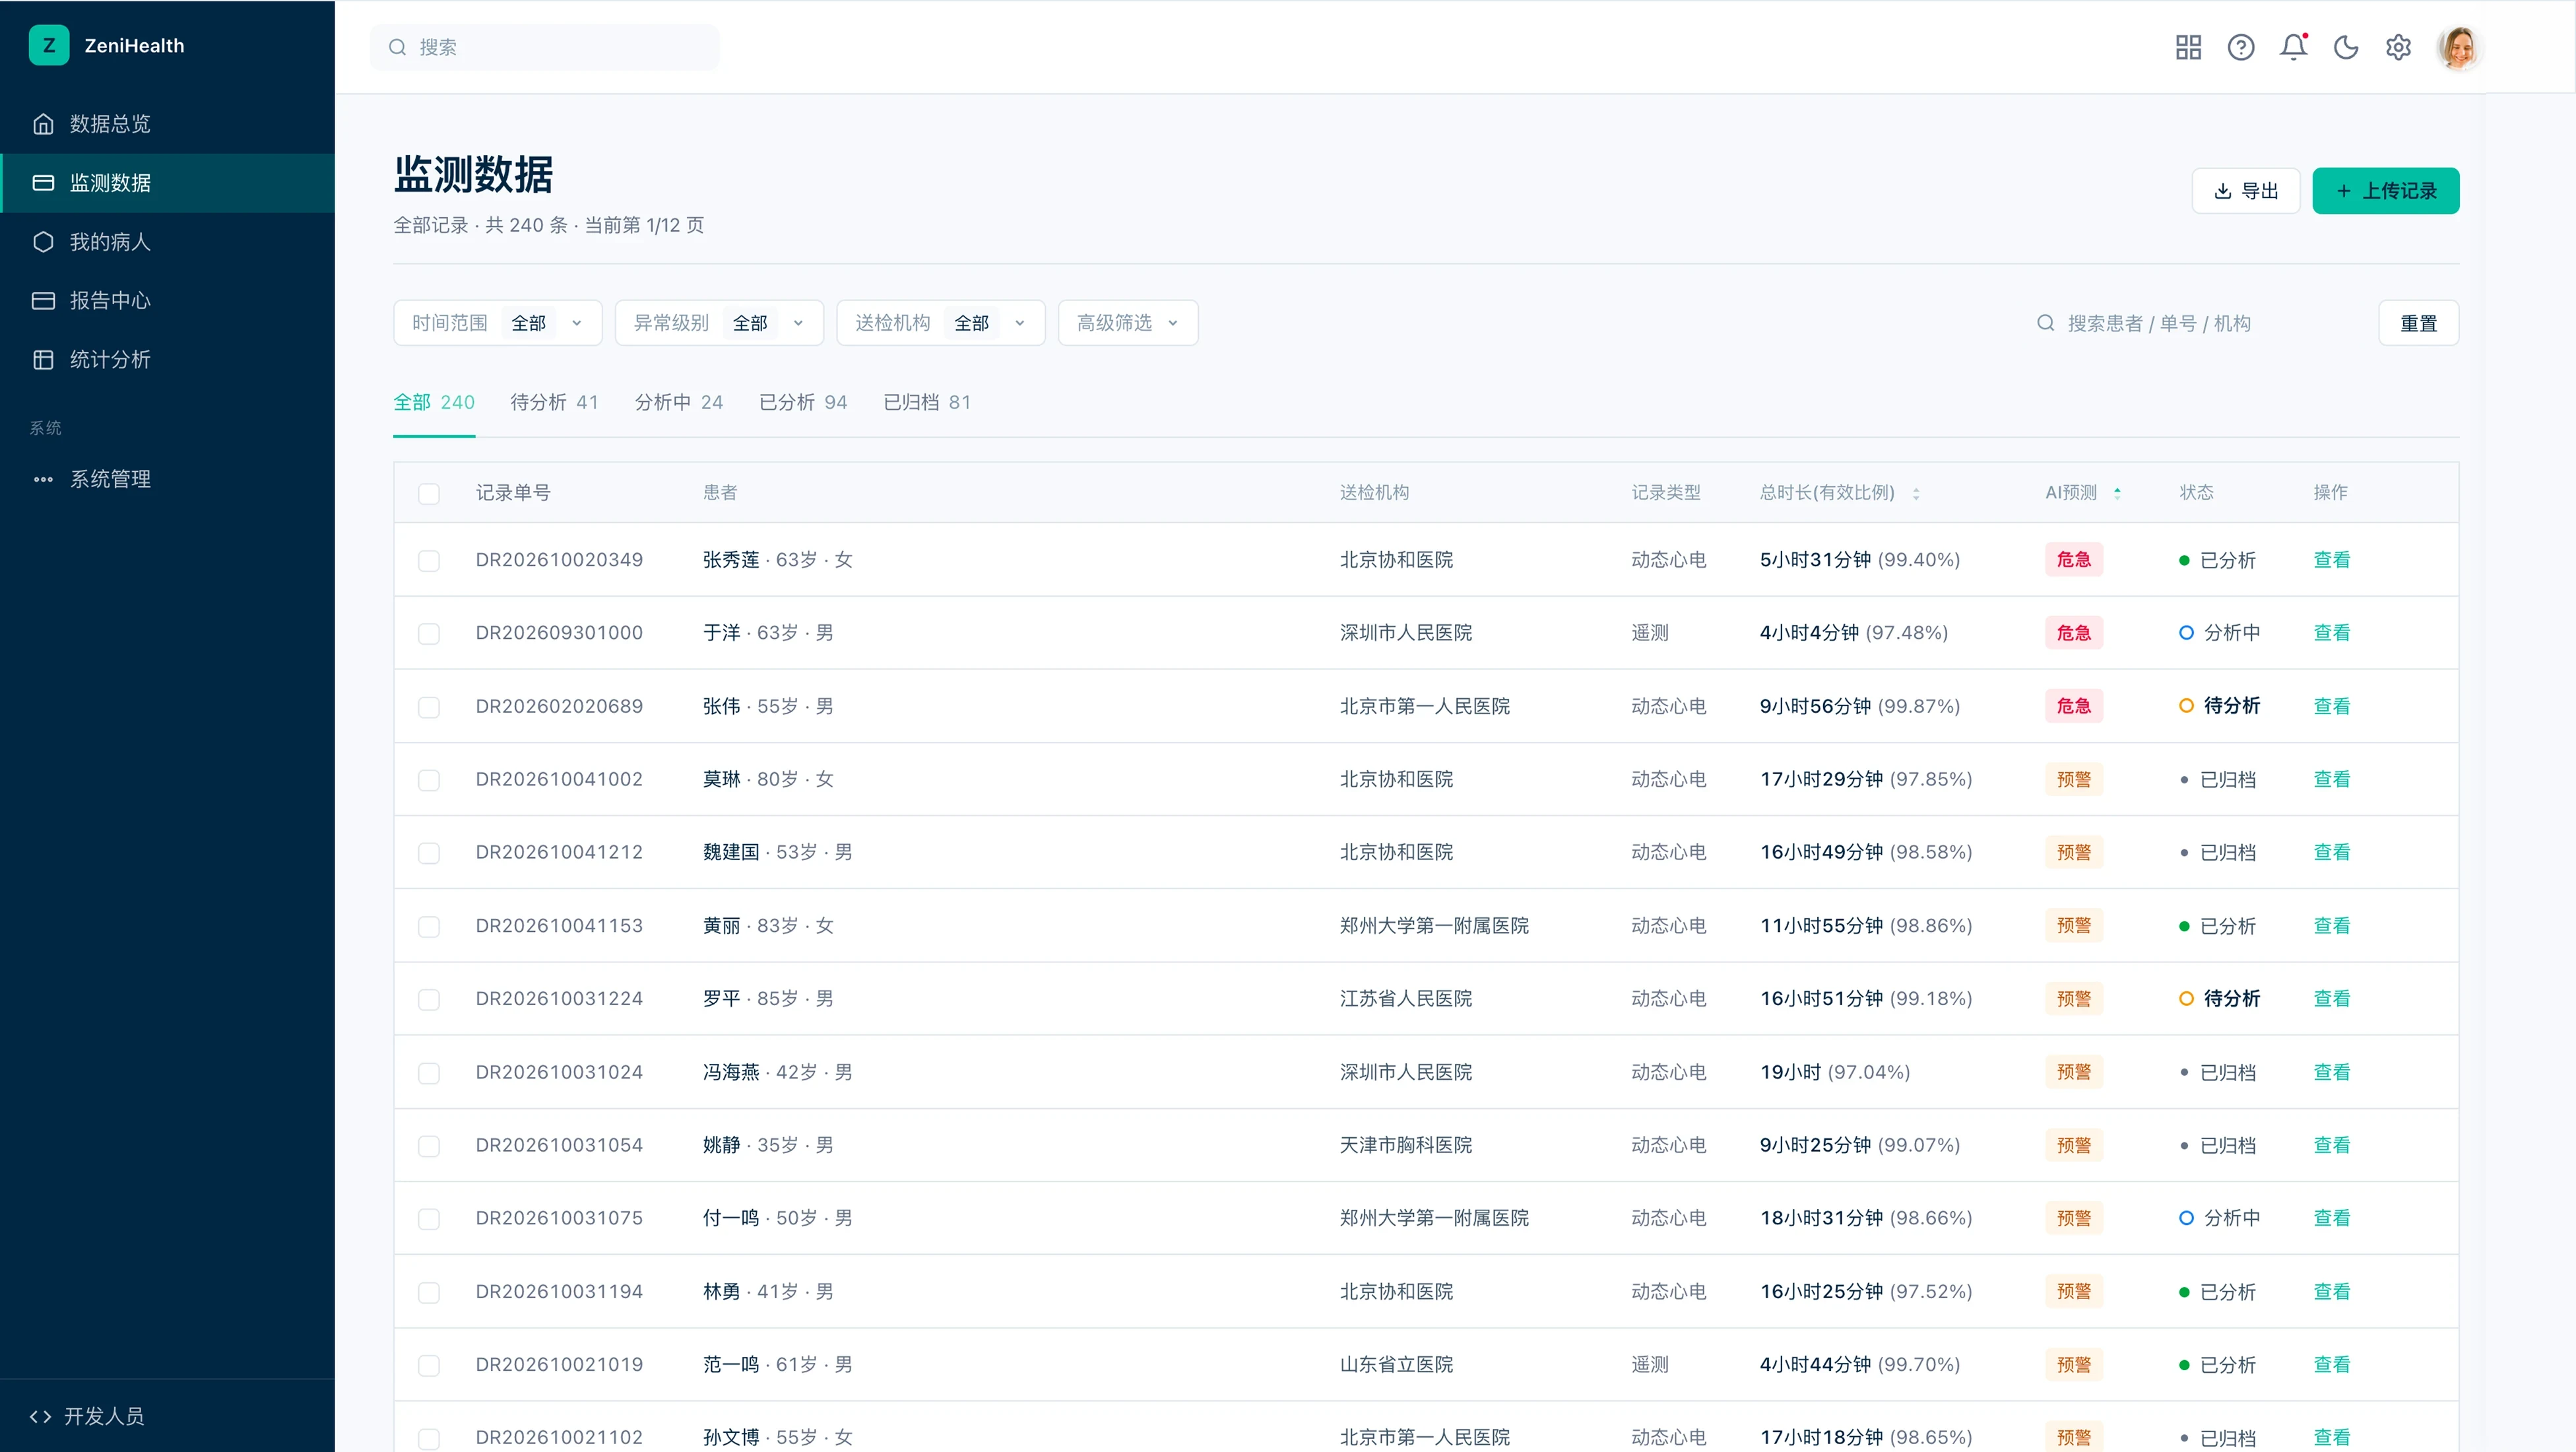Click the ZeniHealth logo icon

tap(49, 45)
